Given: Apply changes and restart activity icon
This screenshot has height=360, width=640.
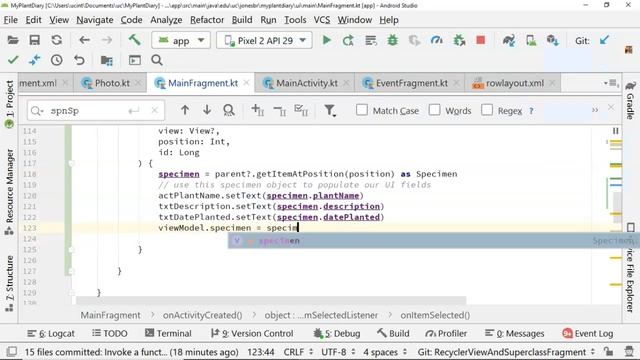Looking at the screenshot, I should pyautogui.click(x=348, y=40).
